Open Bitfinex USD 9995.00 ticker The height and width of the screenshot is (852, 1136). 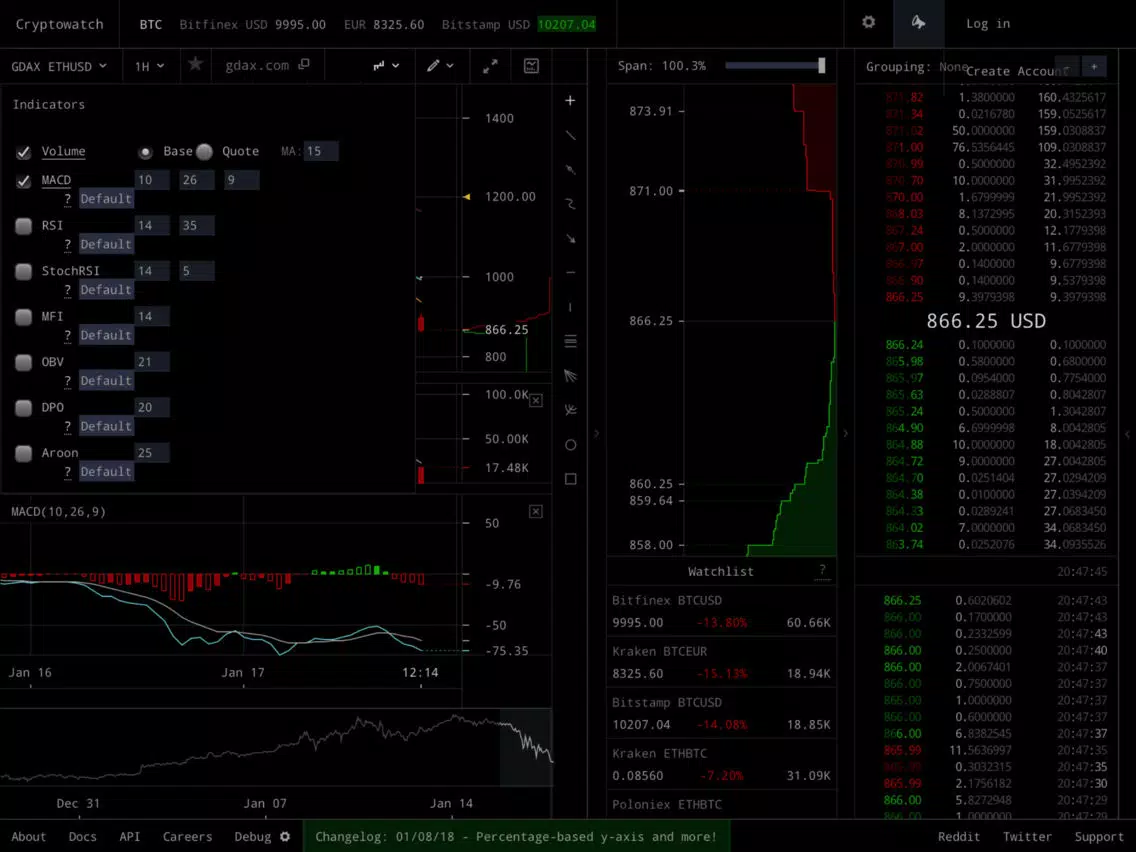[x=252, y=25]
